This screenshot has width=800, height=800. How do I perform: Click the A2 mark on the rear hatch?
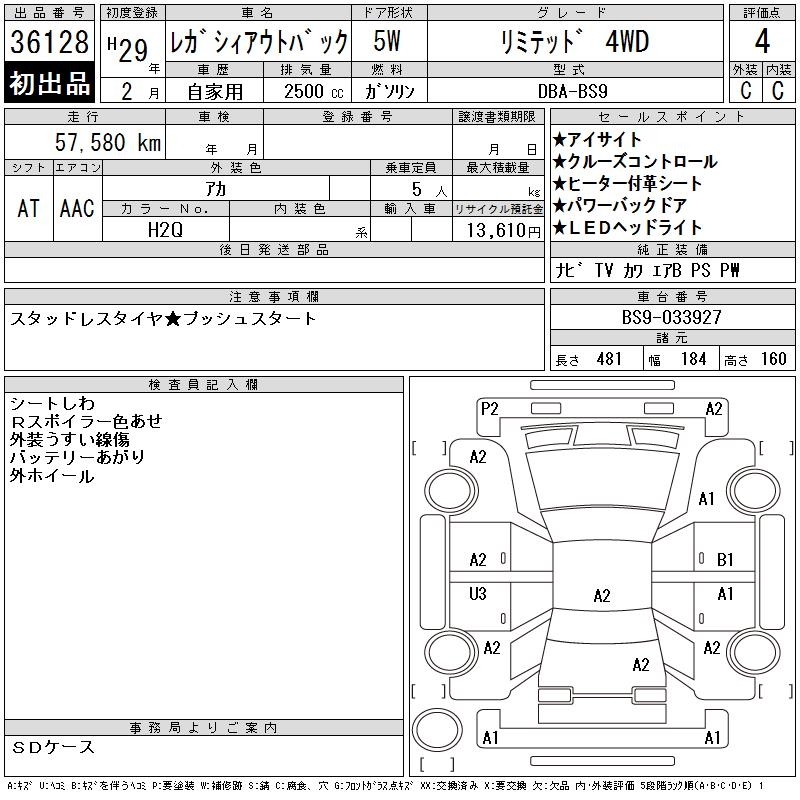tap(641, 665)
